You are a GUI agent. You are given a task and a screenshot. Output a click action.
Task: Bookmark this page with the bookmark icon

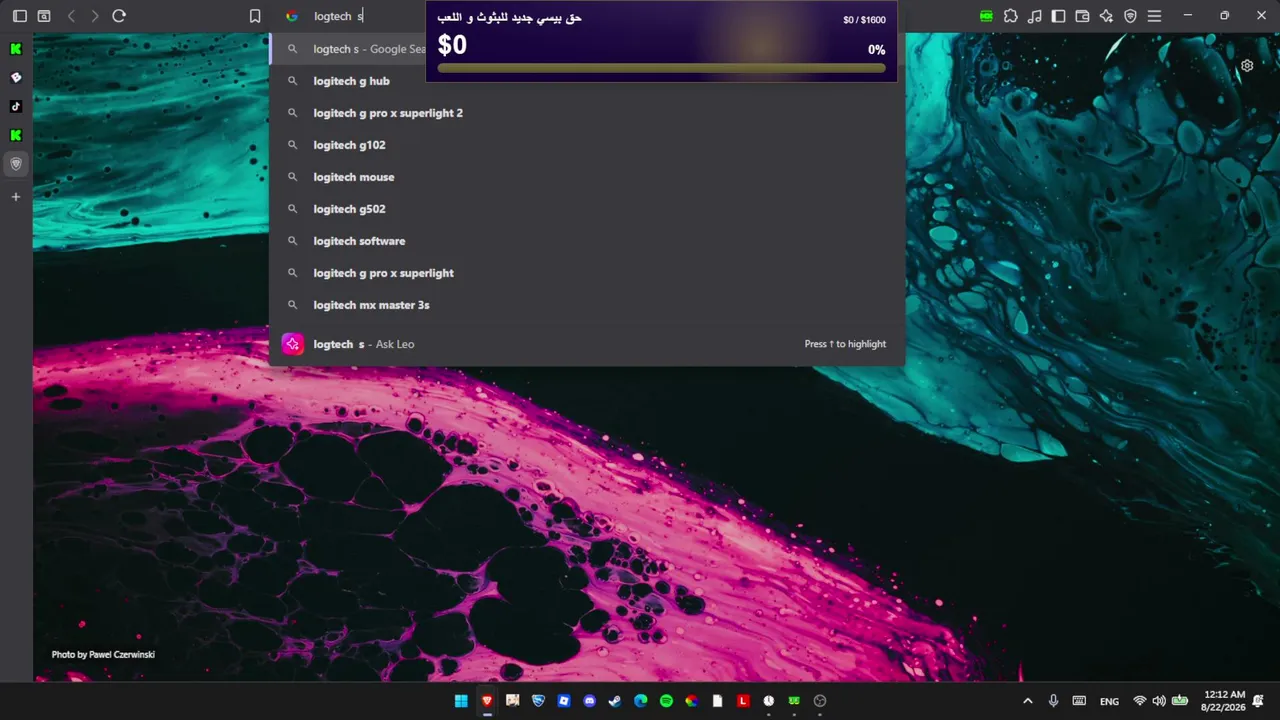pos(255,16)
